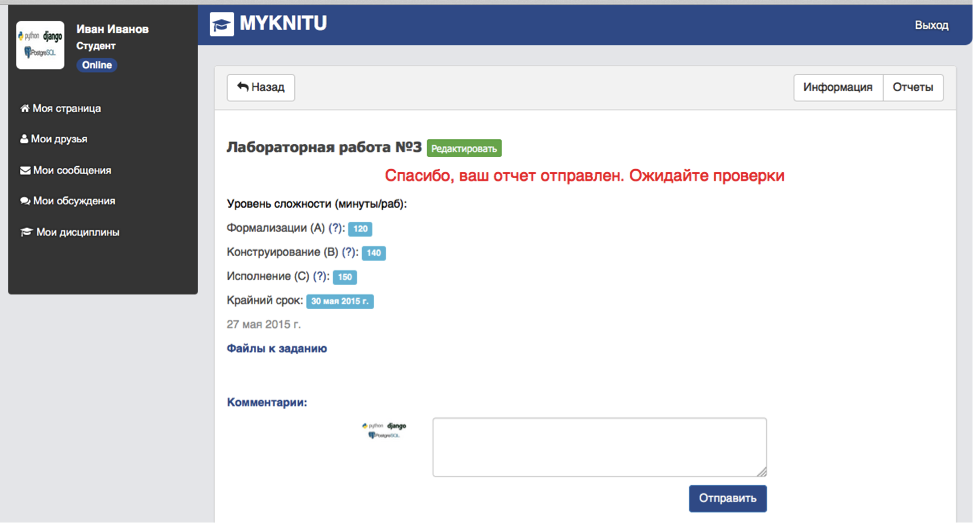Switch to the Информация tab

[838, 87]
